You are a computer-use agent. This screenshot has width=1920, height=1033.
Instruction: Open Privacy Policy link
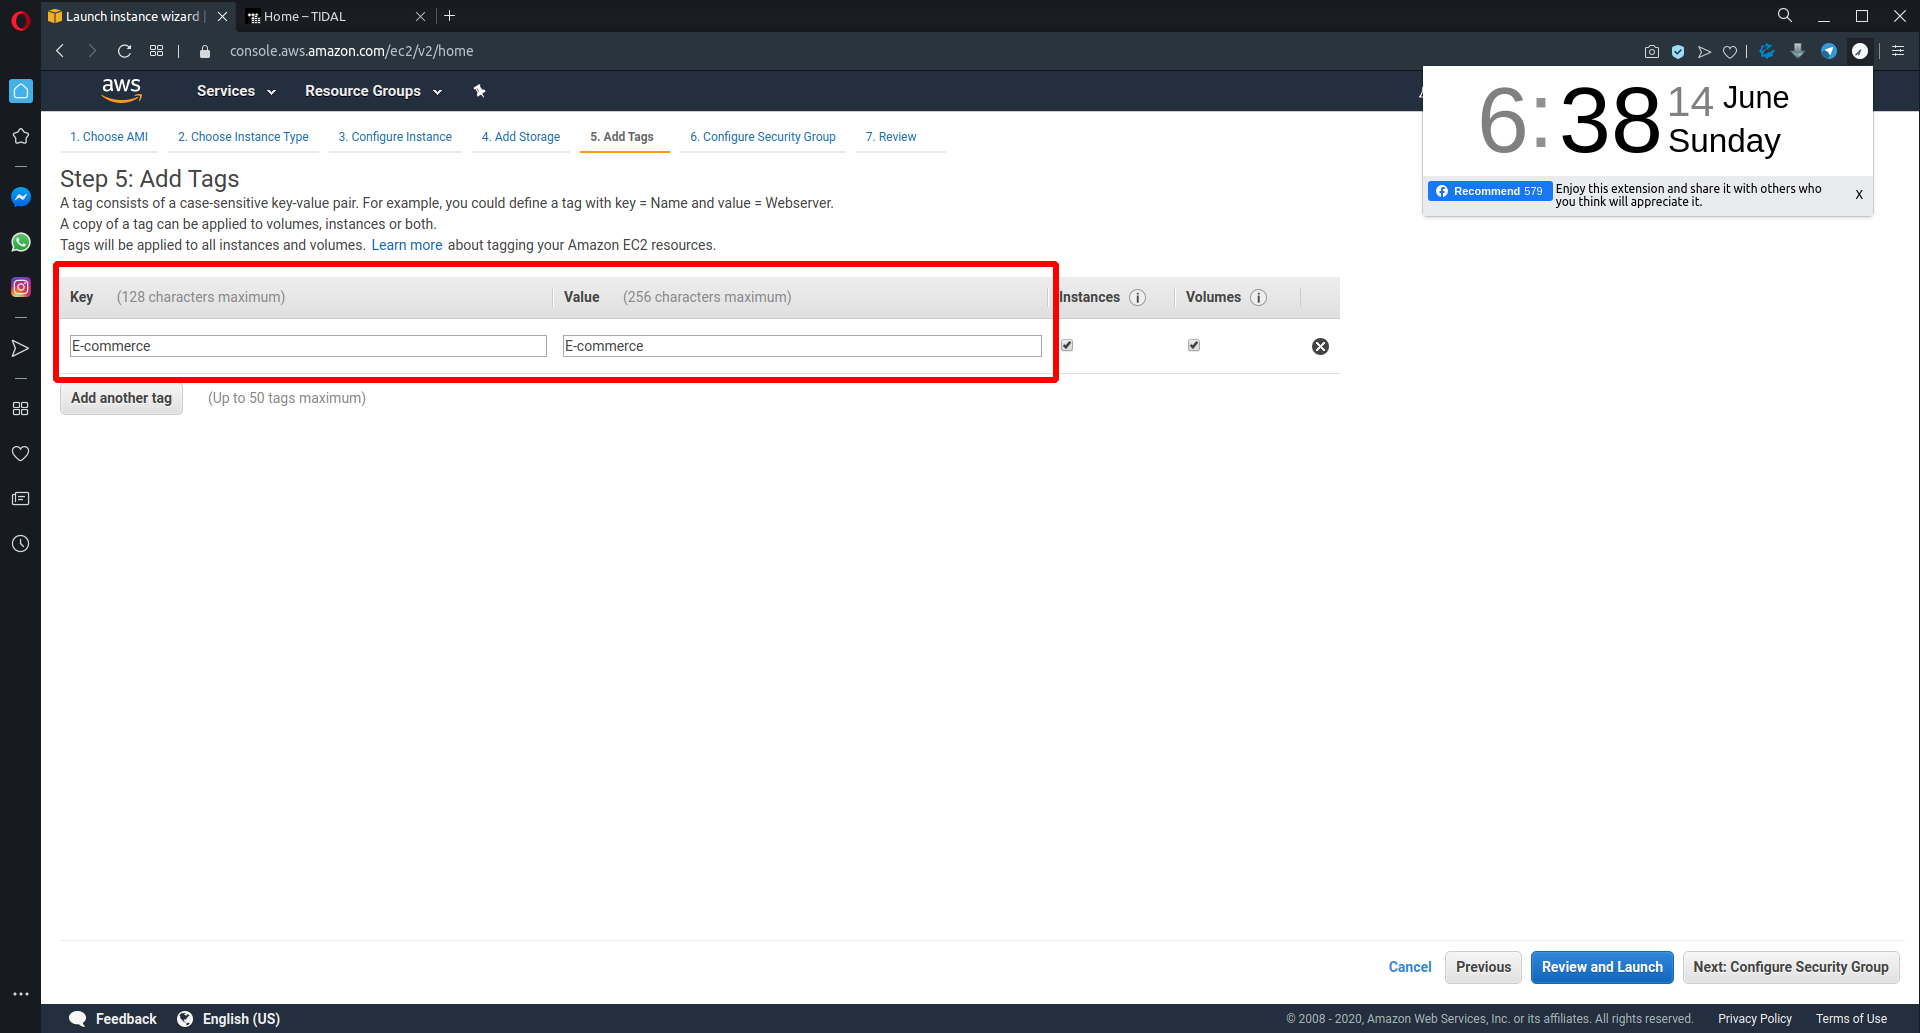pos(1754,1019)
